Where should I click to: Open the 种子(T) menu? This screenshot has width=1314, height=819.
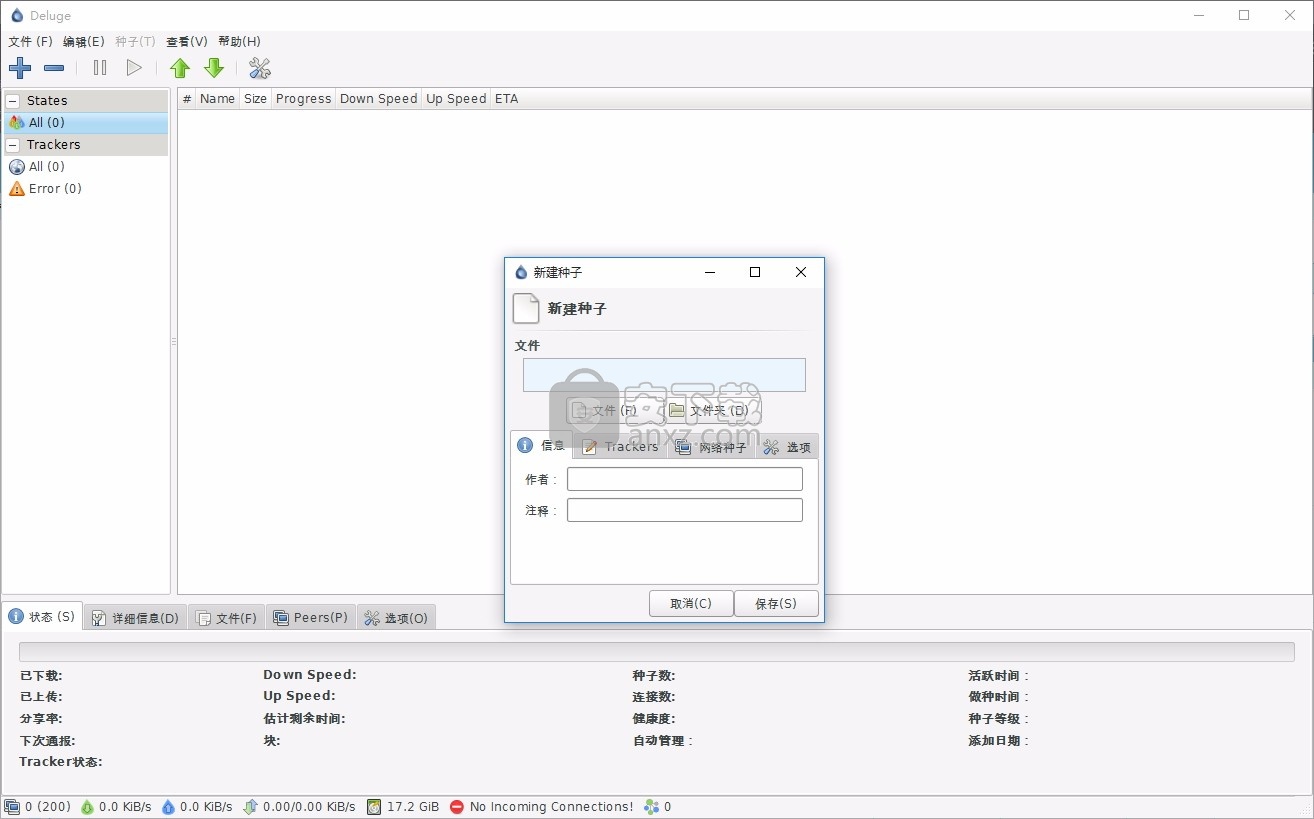click(x=135, y=42)
